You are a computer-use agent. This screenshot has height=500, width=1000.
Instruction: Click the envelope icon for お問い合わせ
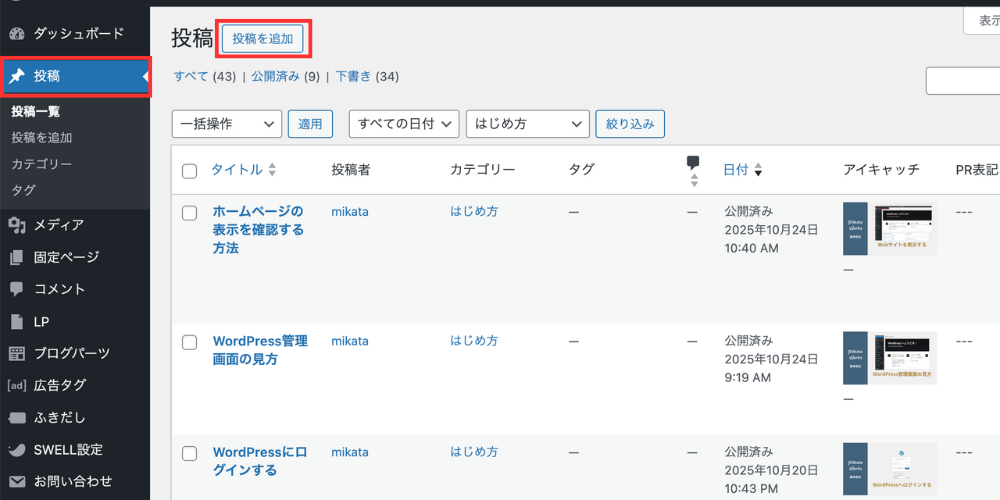tap(16, 481)
